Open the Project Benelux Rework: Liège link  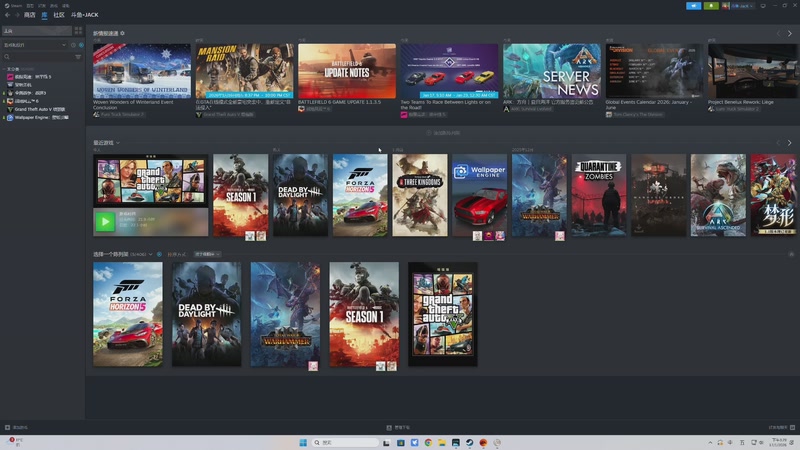[740, 102]
